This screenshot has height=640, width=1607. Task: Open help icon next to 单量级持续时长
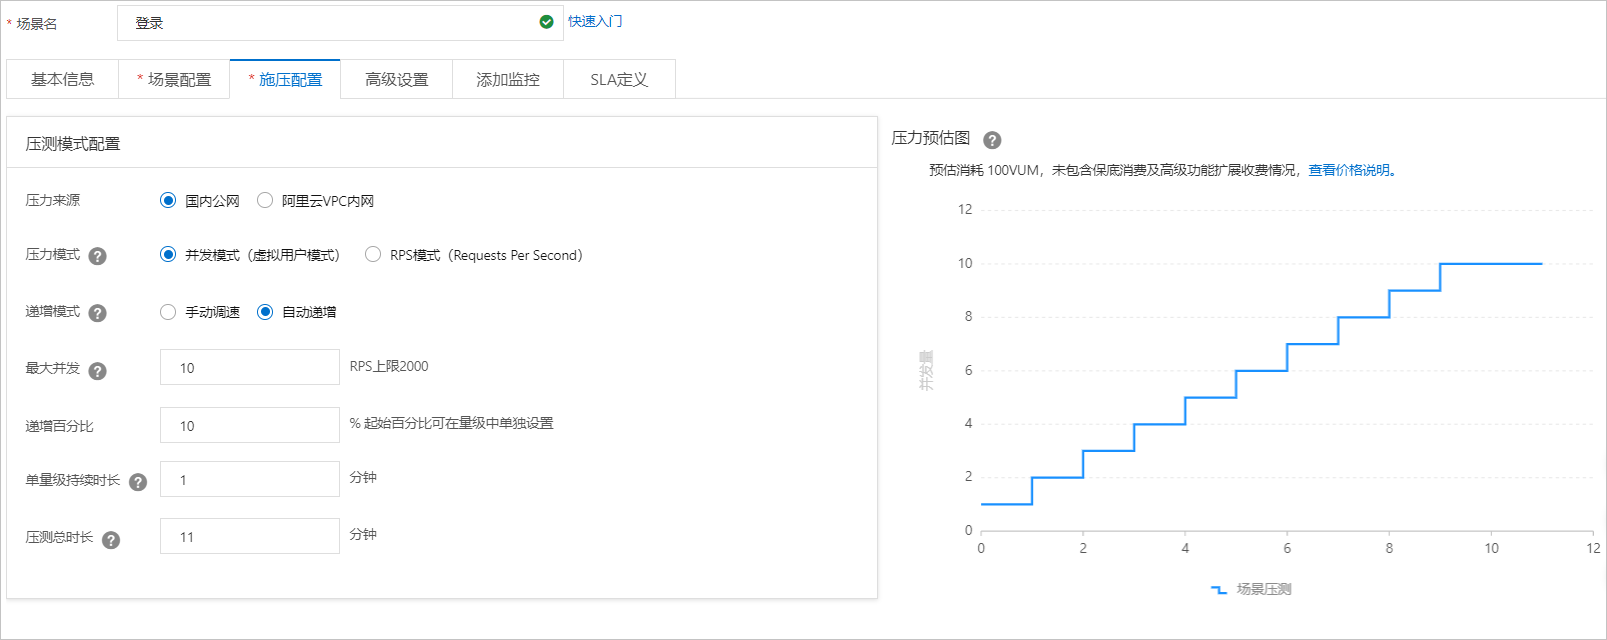(x=138, y=482)
